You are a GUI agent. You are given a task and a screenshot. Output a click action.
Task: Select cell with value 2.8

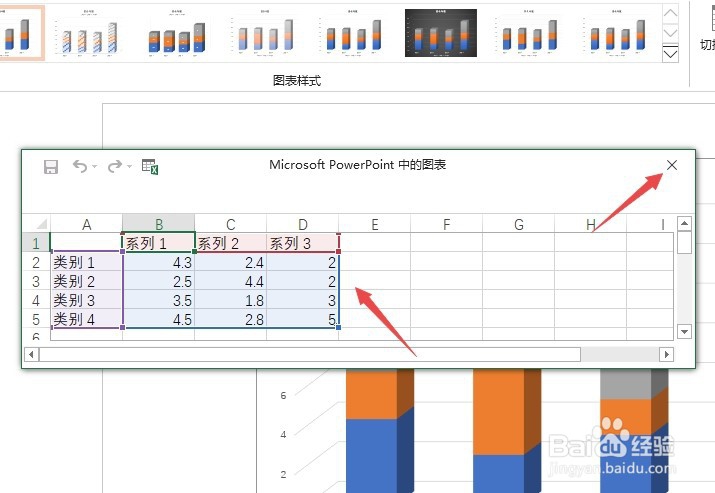(231, 319)
